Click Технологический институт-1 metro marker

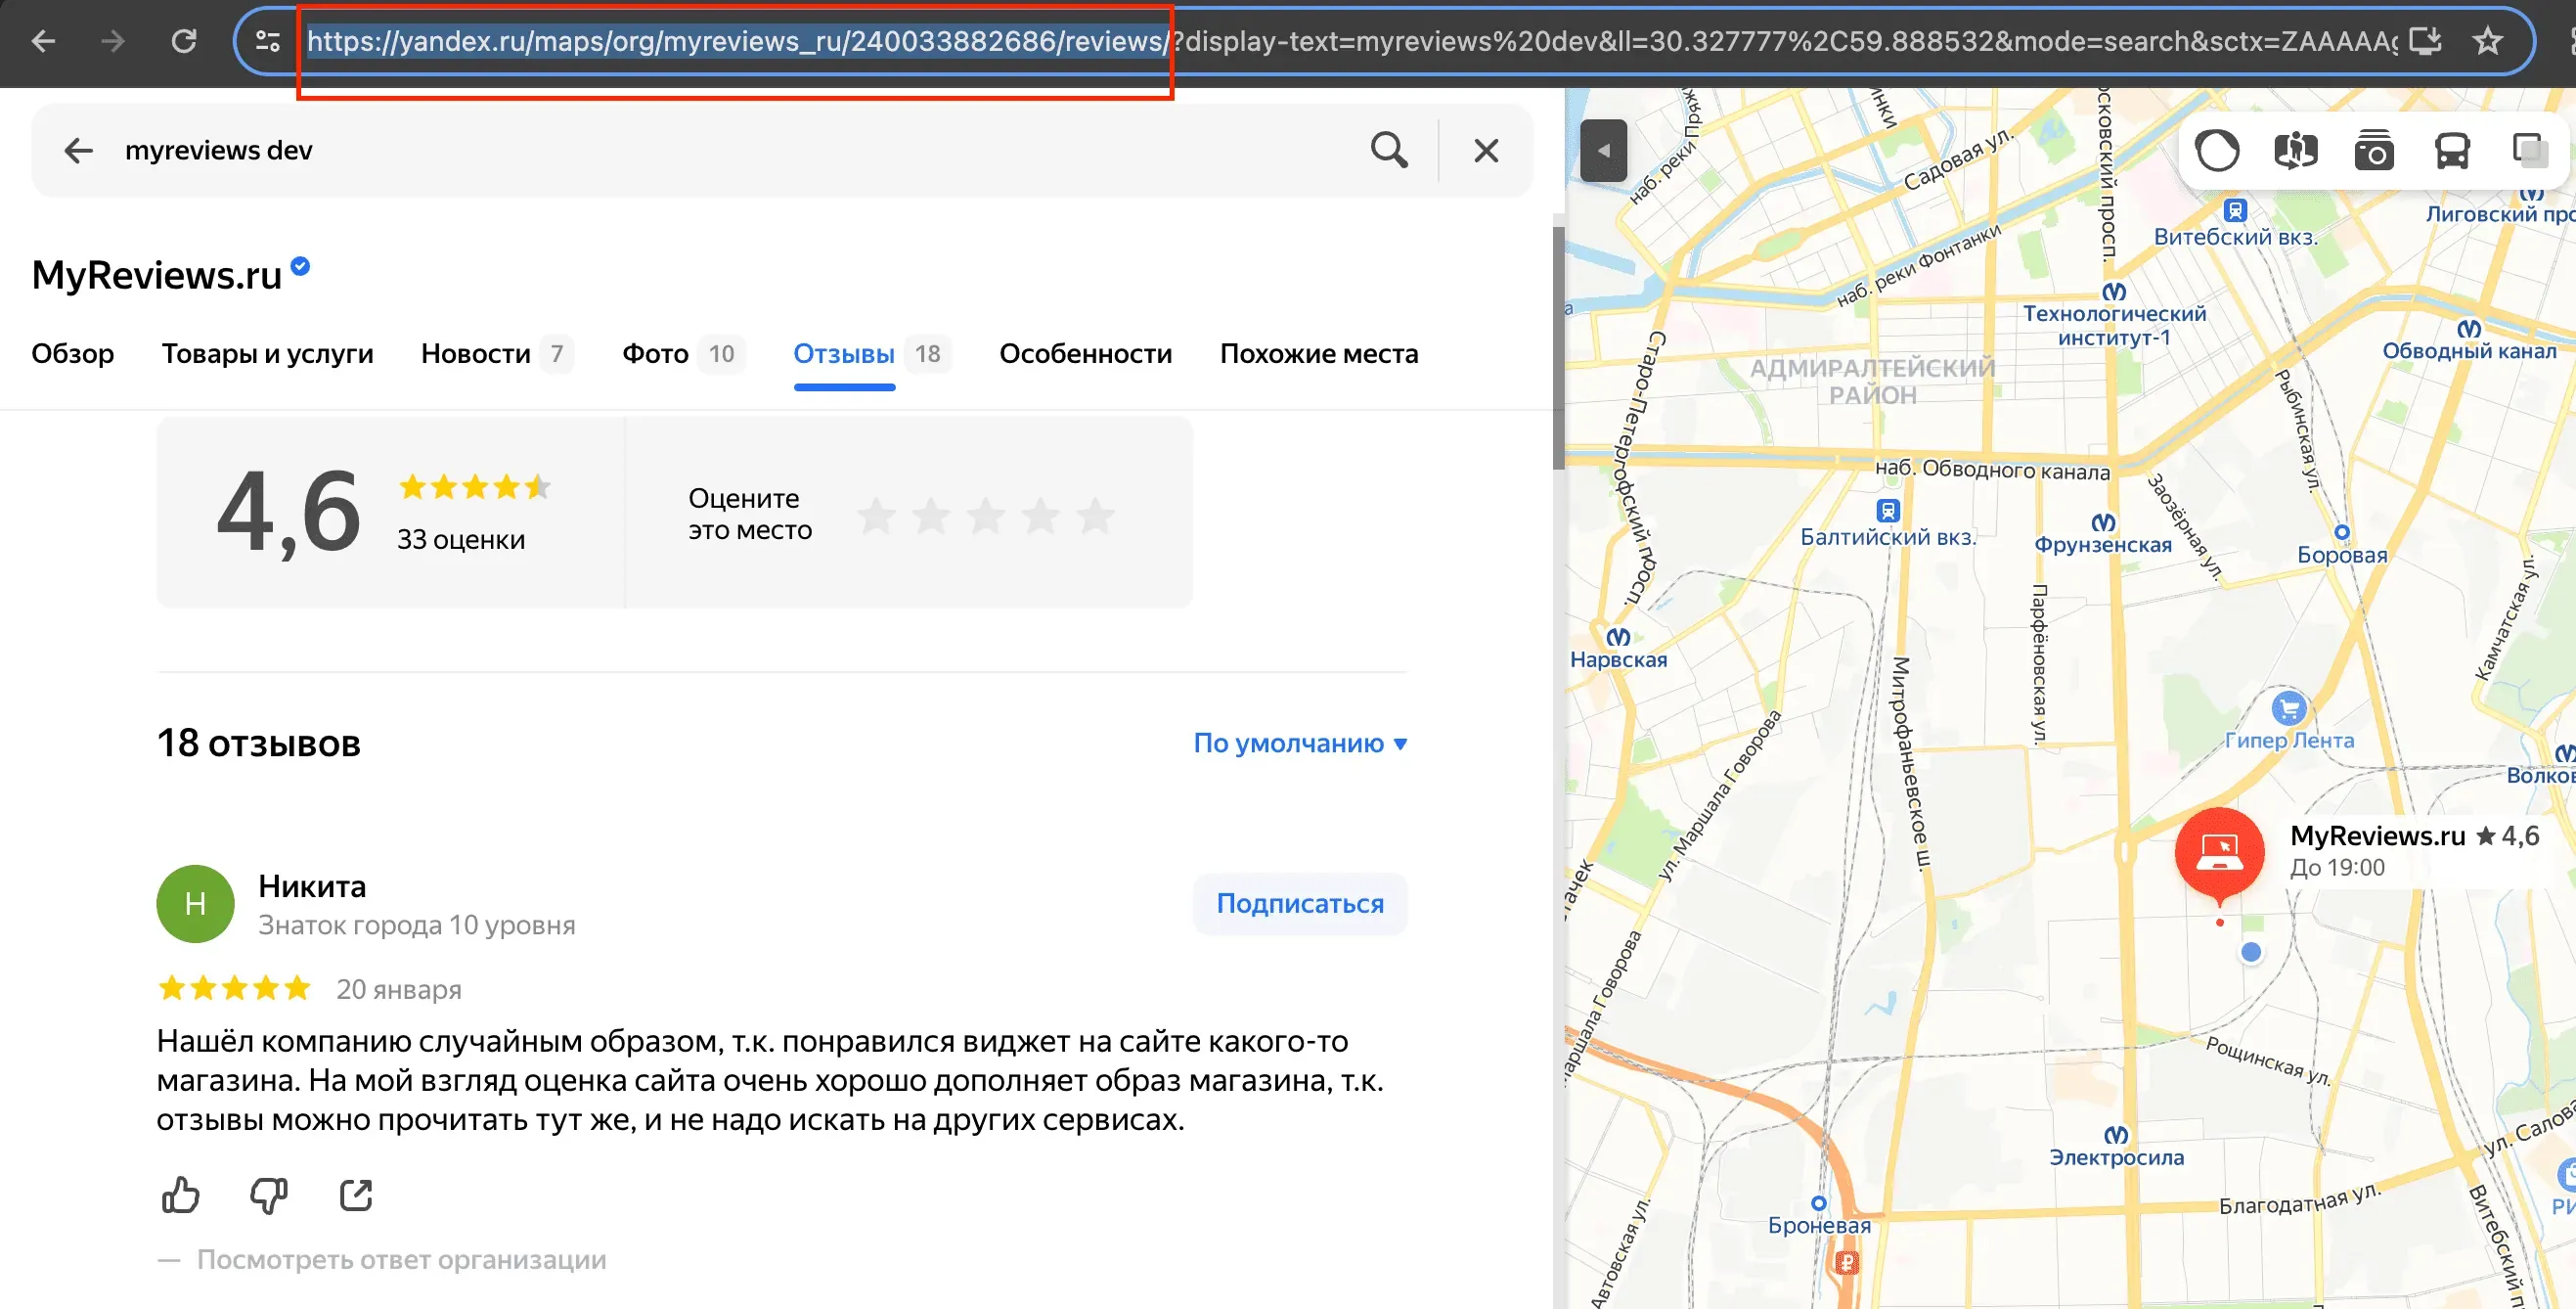(x=2114, y=292)
